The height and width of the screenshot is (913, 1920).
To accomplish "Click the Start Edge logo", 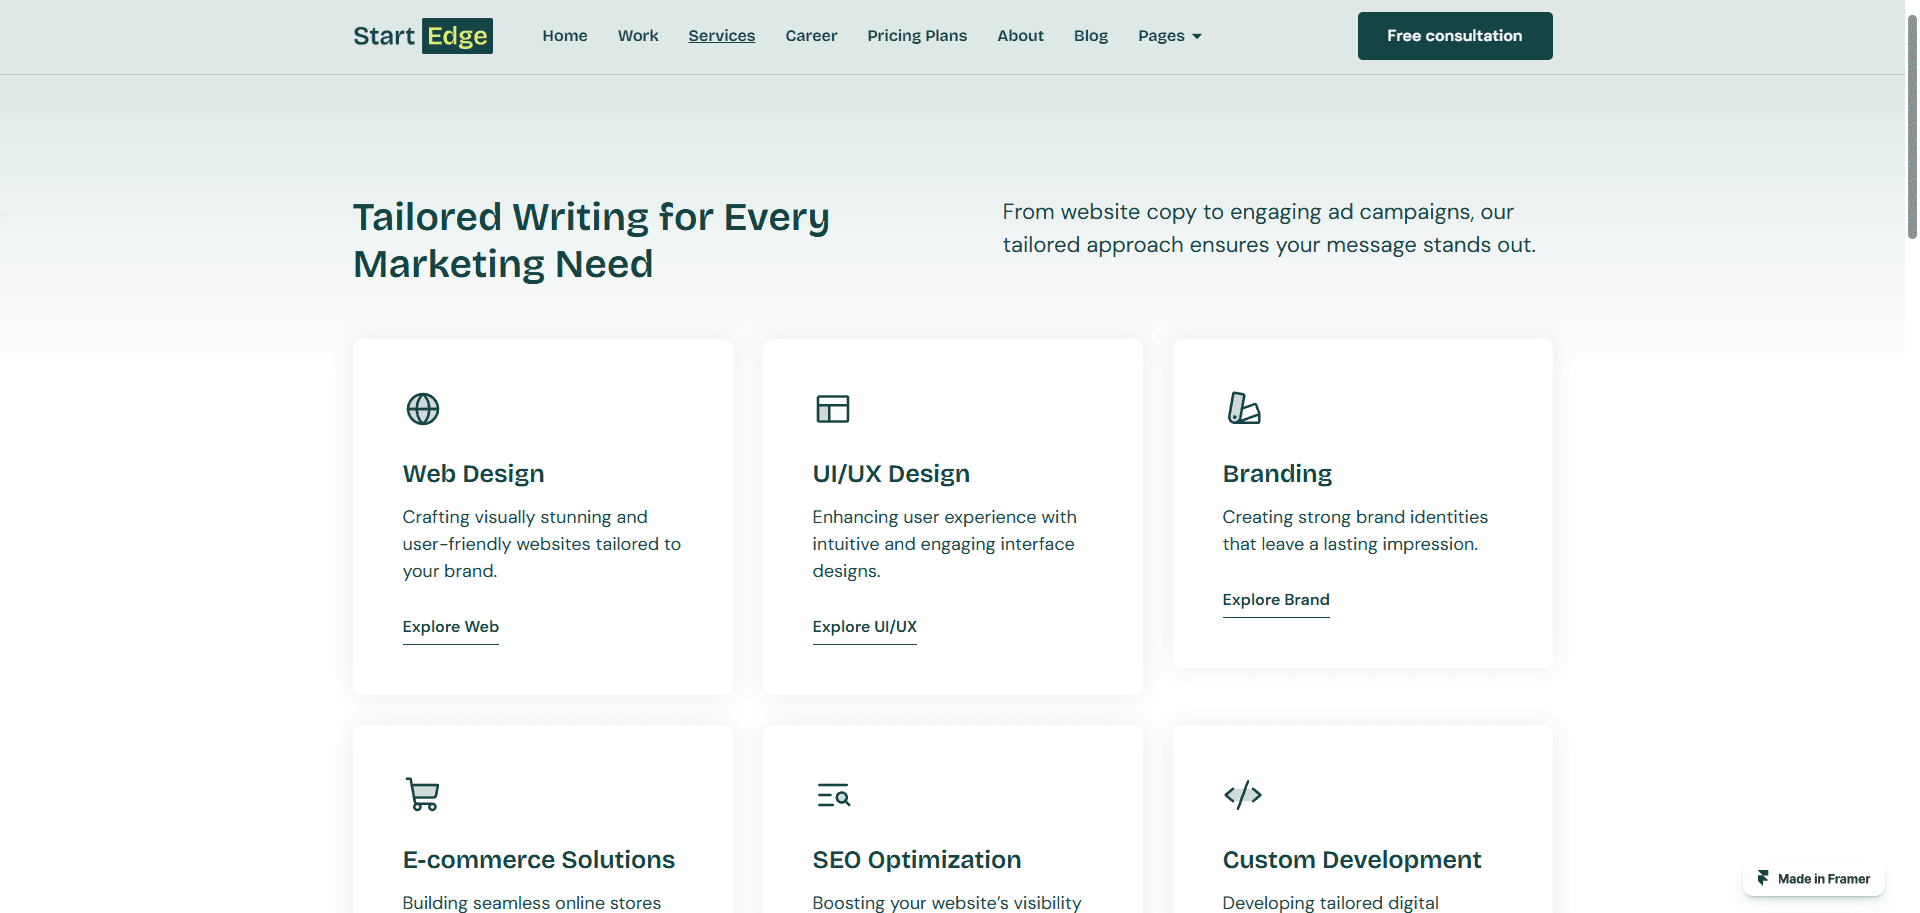I will click(x=423, y=36).
